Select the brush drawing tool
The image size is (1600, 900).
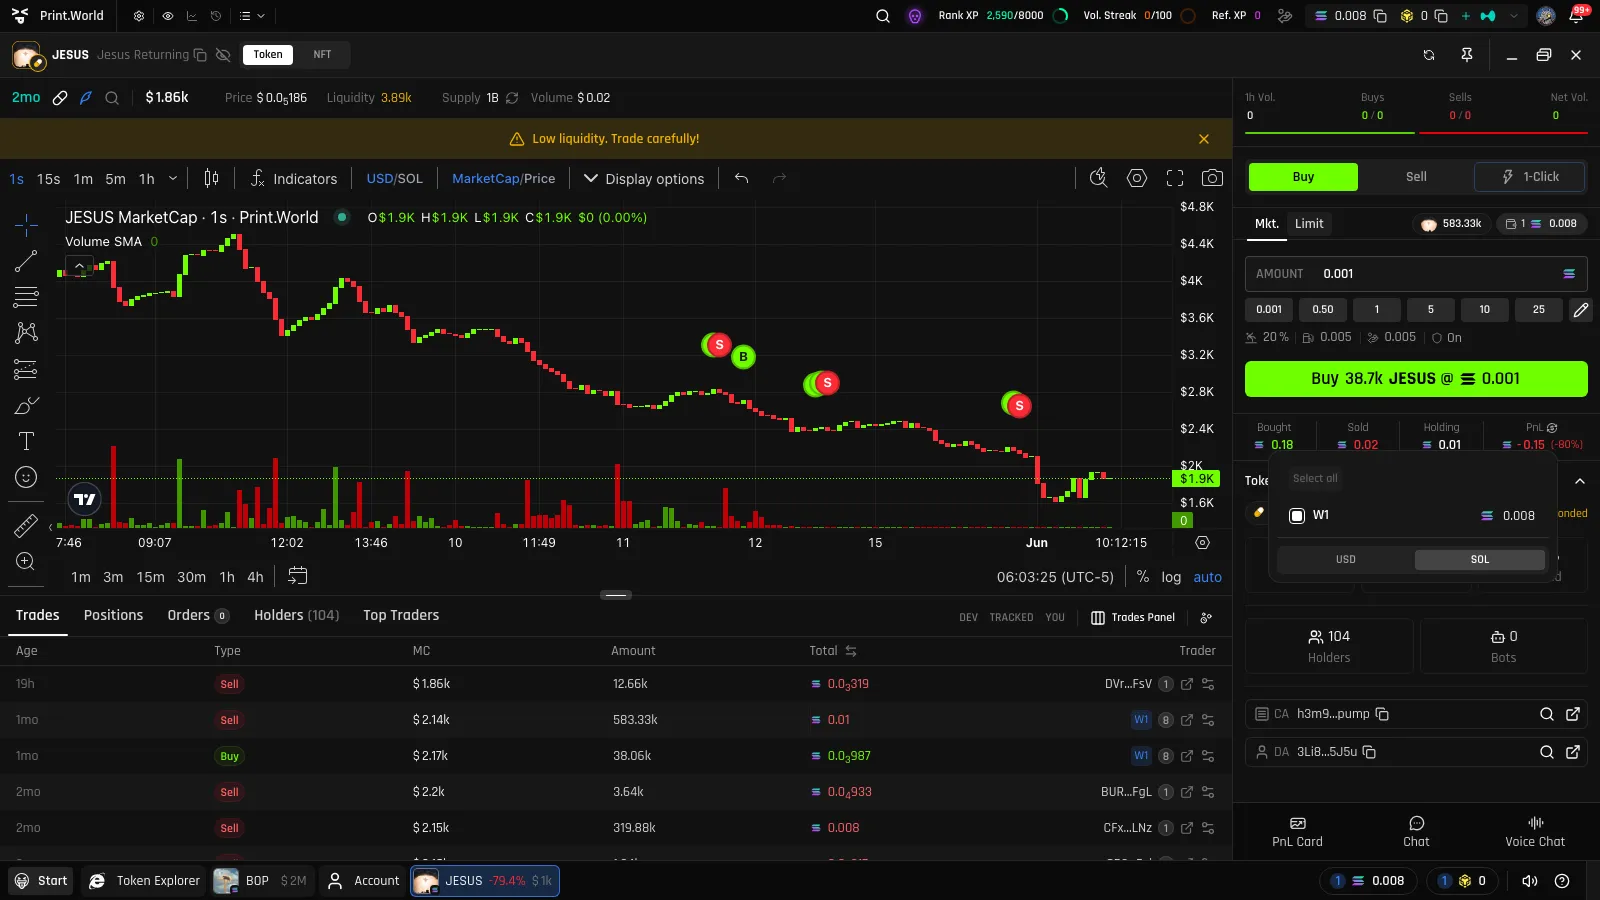[x=26, y=405]
